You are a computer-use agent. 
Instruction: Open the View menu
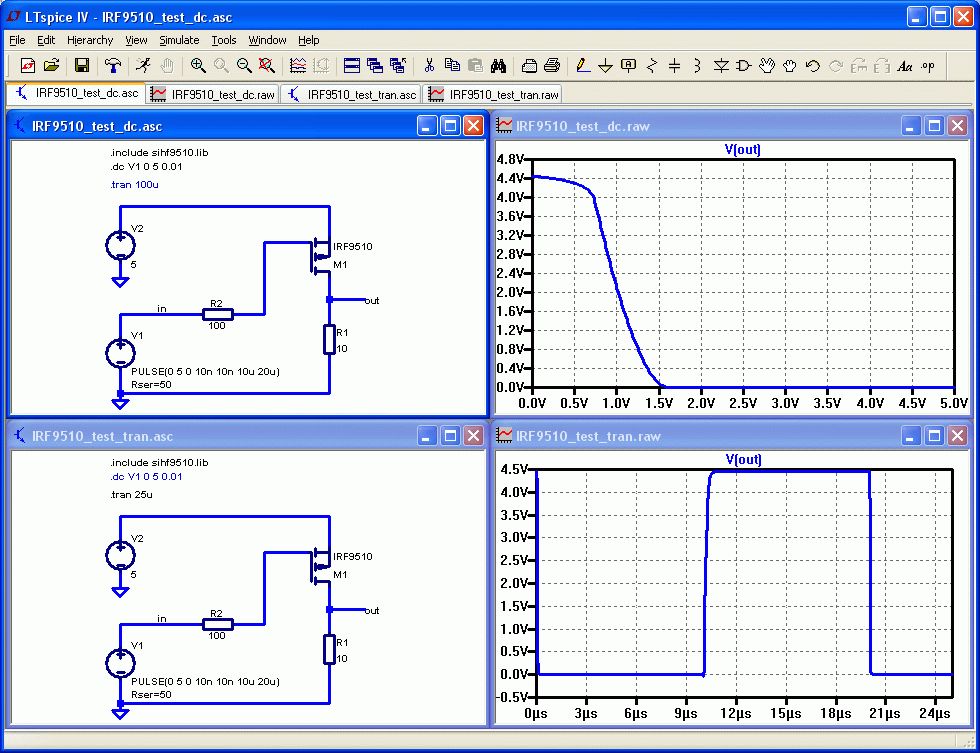[136, 40]
